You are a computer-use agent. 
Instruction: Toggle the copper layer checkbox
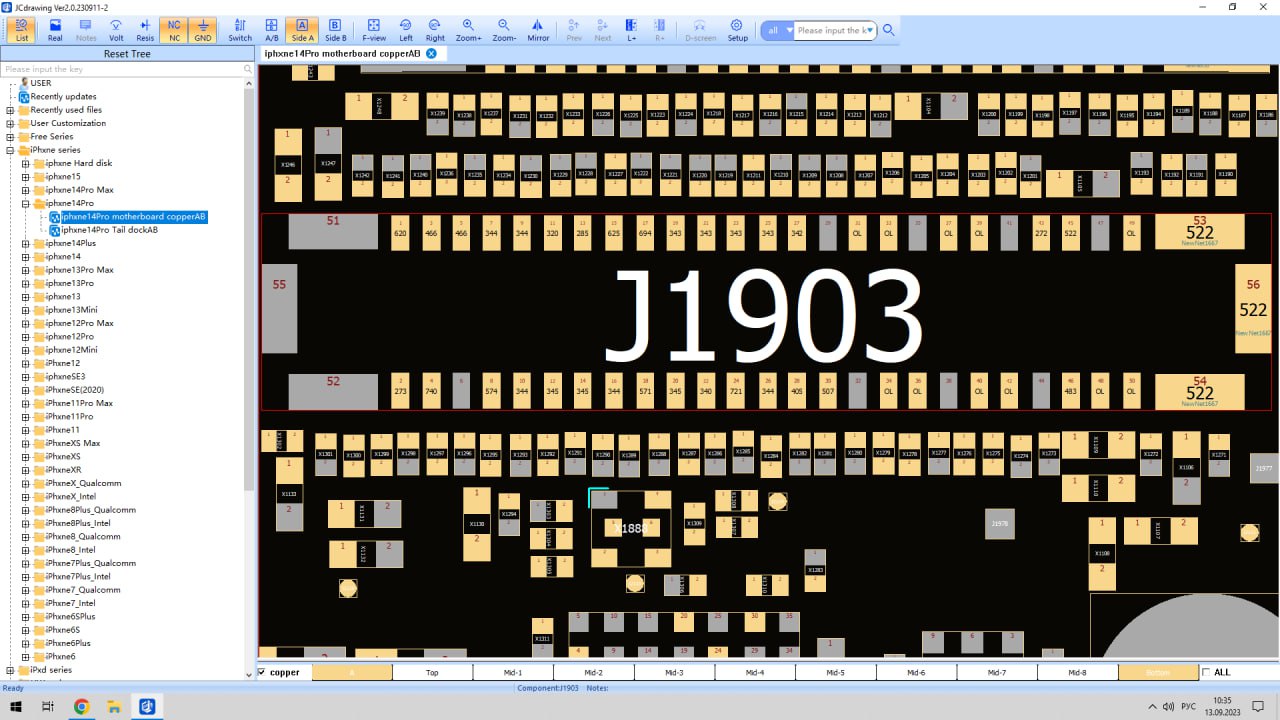tap(262, 672)
